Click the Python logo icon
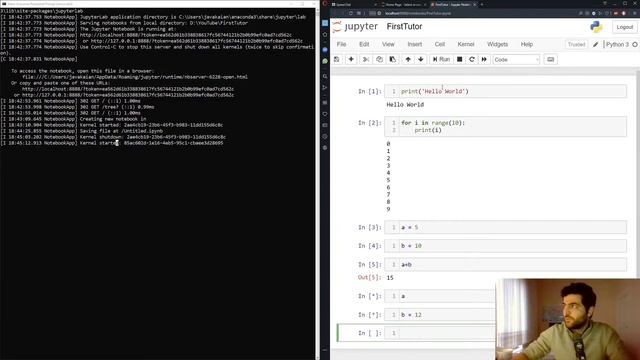Screen dimensions: 640x360 [596, 27]
